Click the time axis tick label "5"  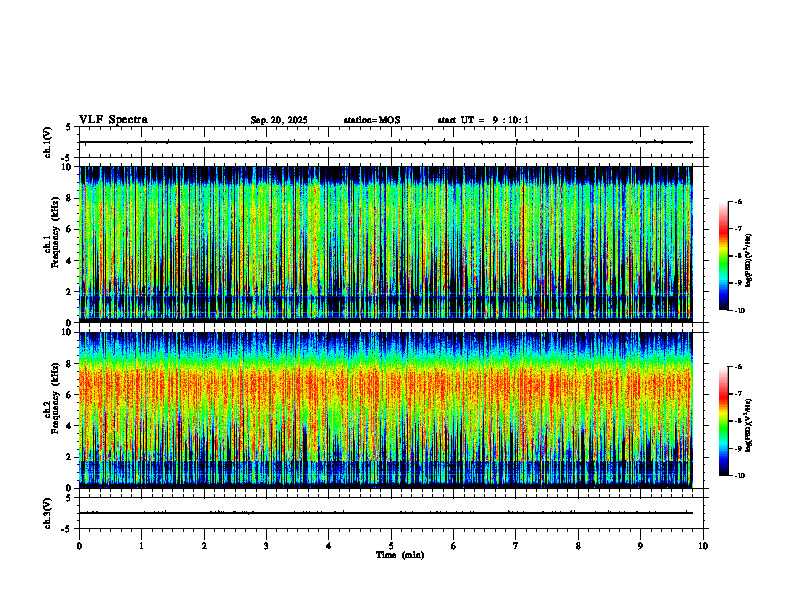click(391, 546)
